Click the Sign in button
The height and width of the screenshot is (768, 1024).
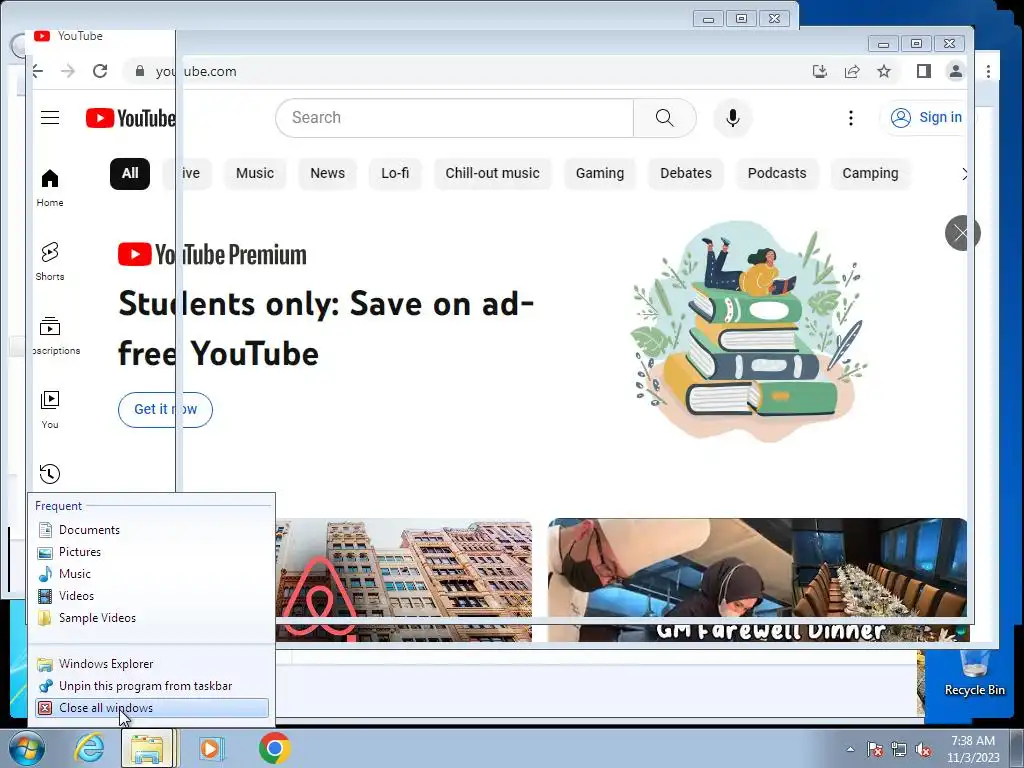click(x=926, y=118)
